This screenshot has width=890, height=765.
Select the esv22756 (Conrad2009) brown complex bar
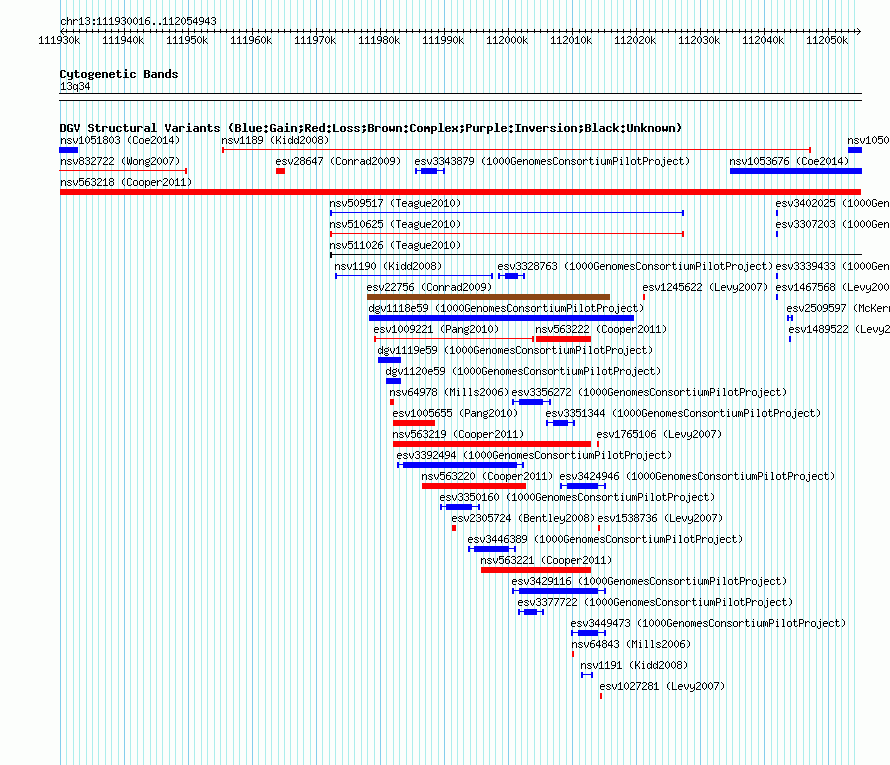coord(488,297)
